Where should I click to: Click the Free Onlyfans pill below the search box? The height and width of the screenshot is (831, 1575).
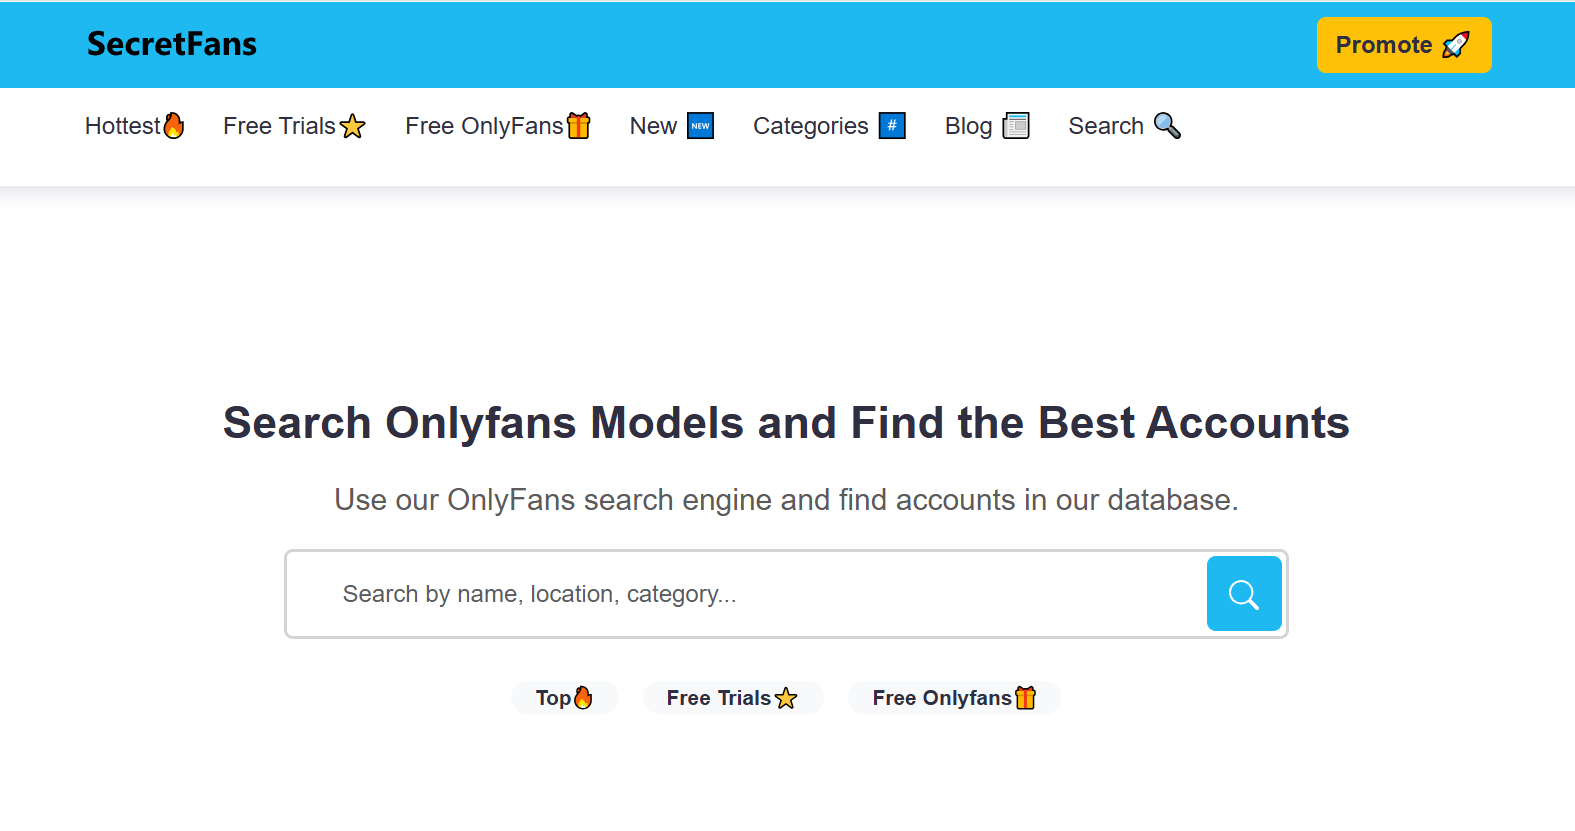point(954,698)
